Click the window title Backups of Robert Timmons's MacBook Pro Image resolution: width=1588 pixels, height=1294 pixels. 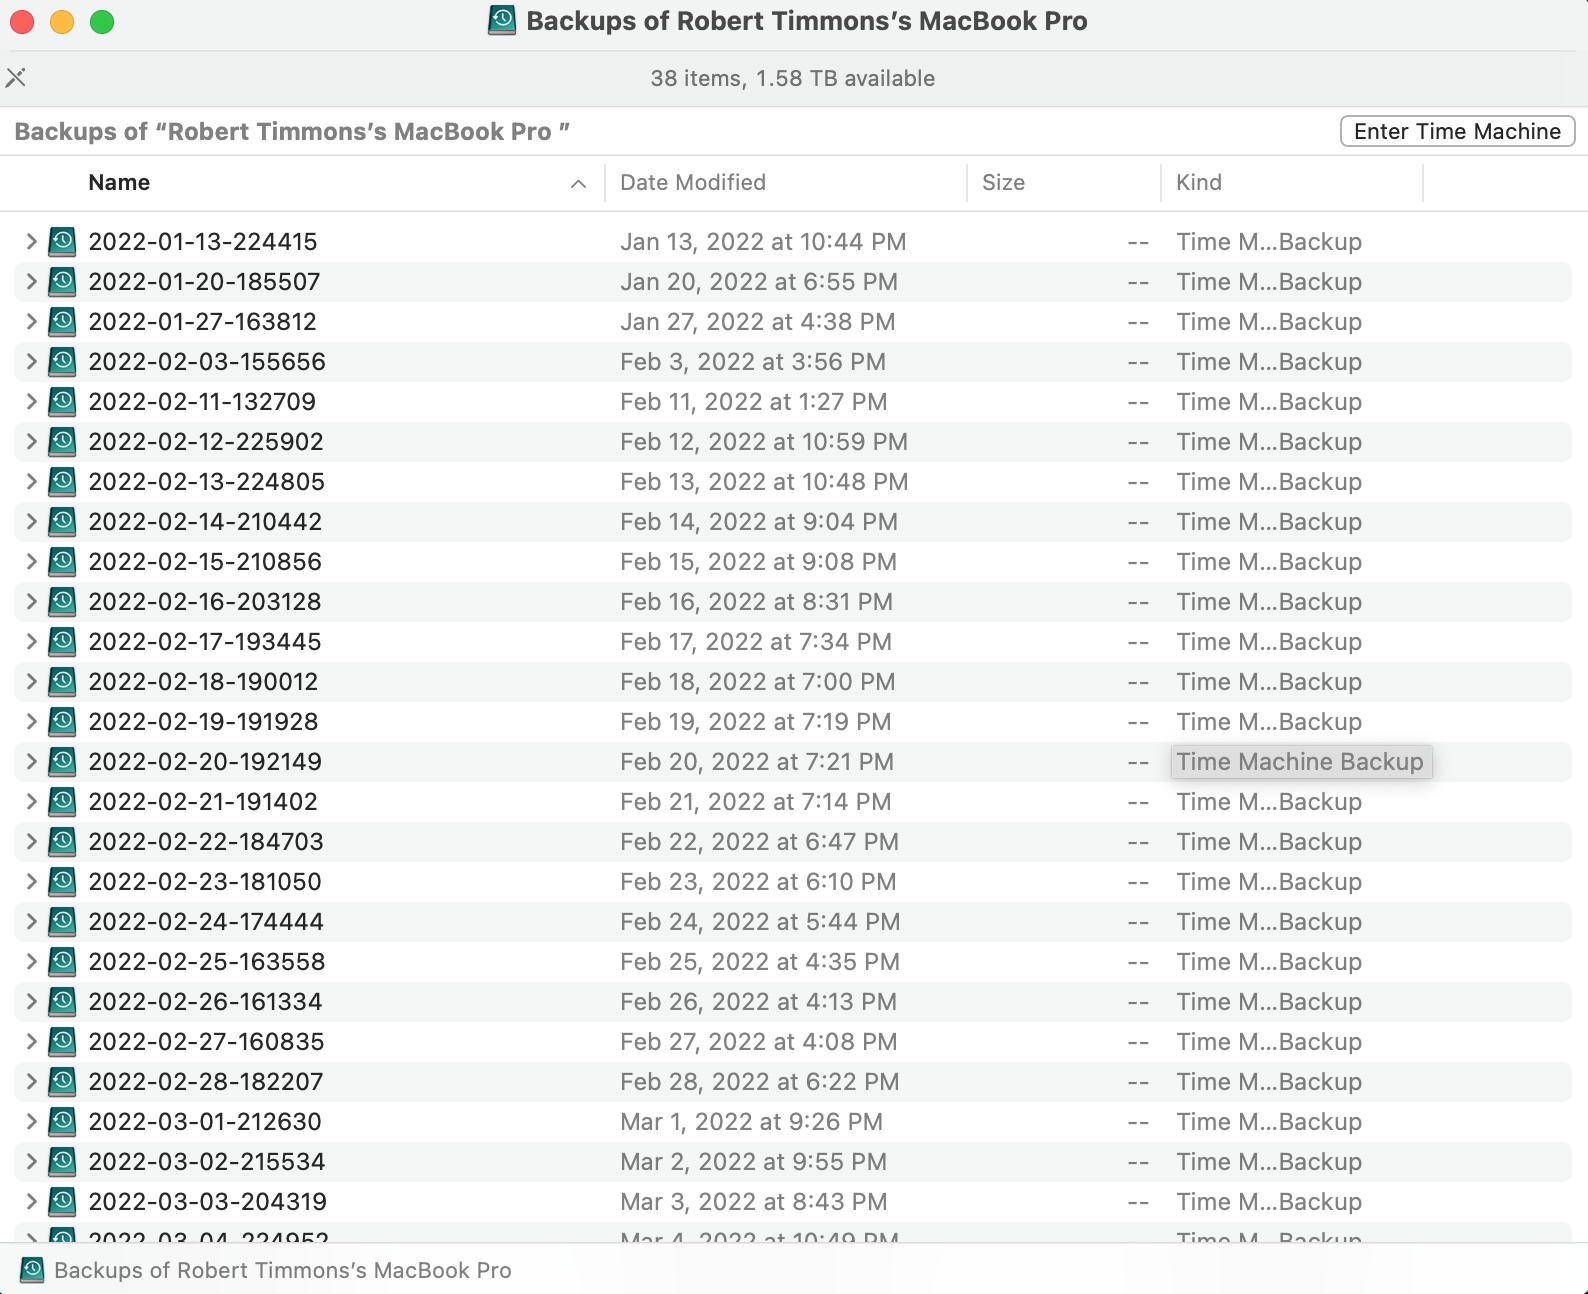tap(807, 21)
